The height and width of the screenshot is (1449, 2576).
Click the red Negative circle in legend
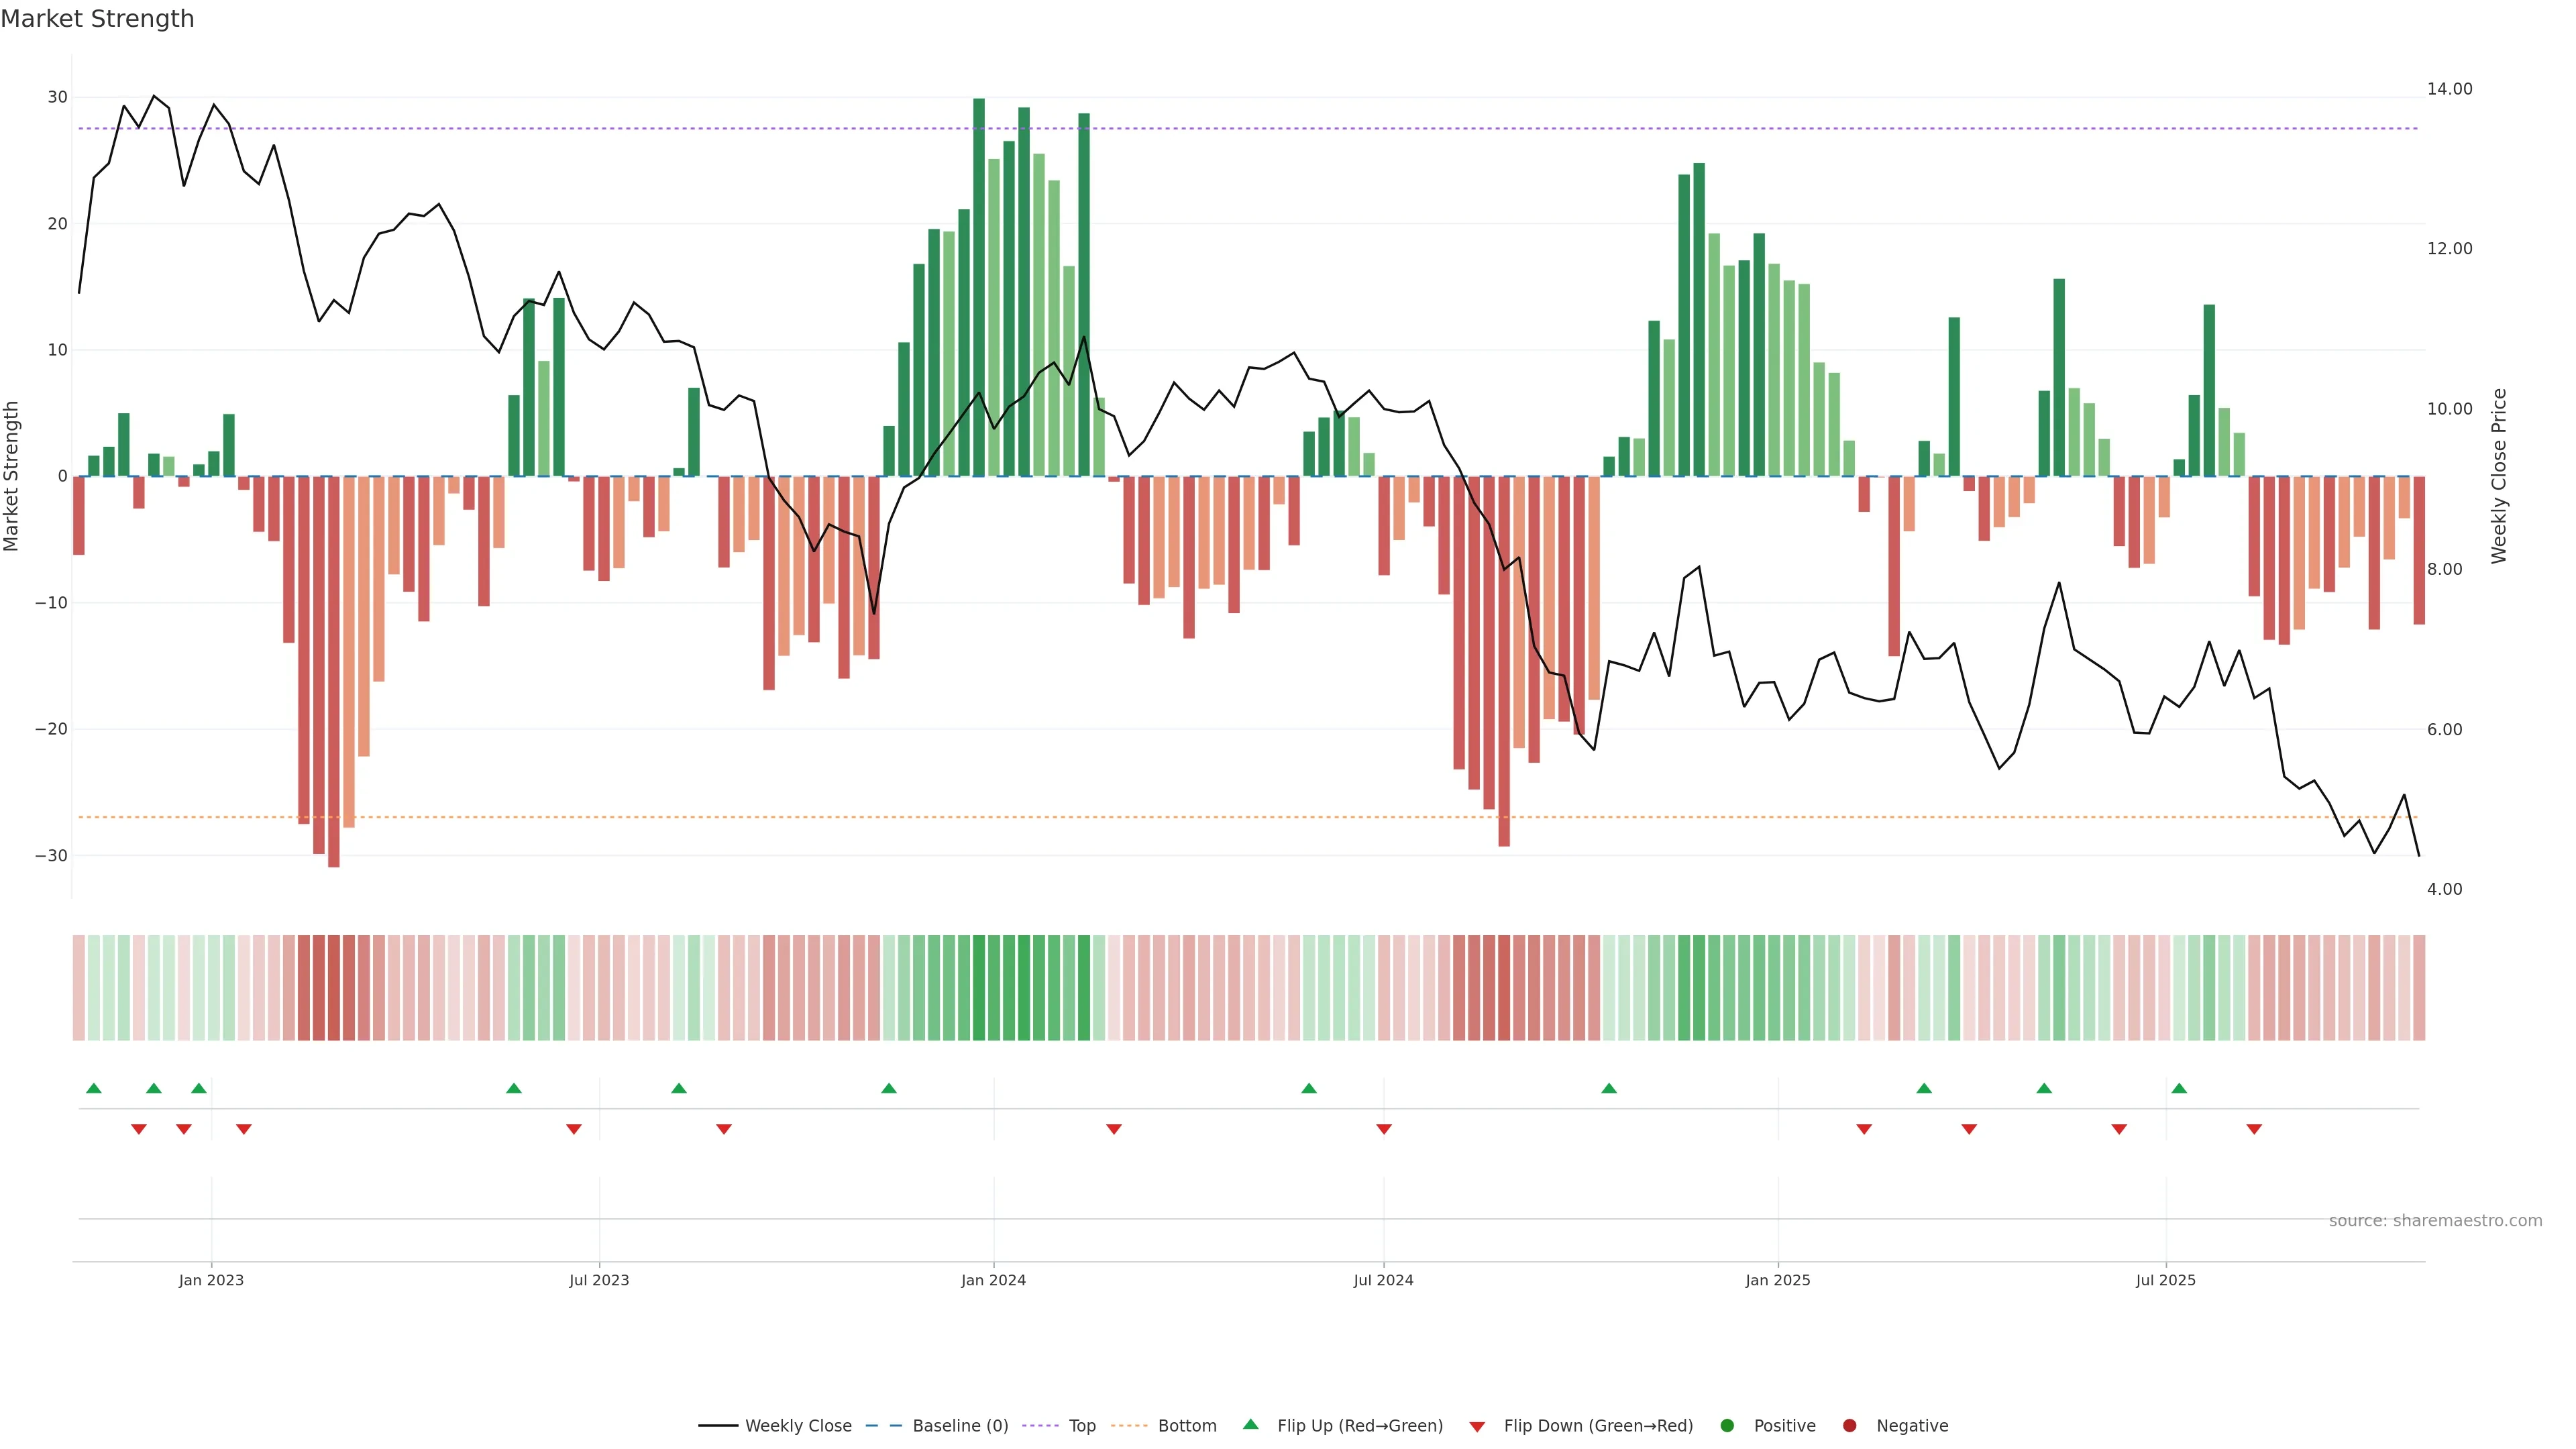point(1849,1425)
